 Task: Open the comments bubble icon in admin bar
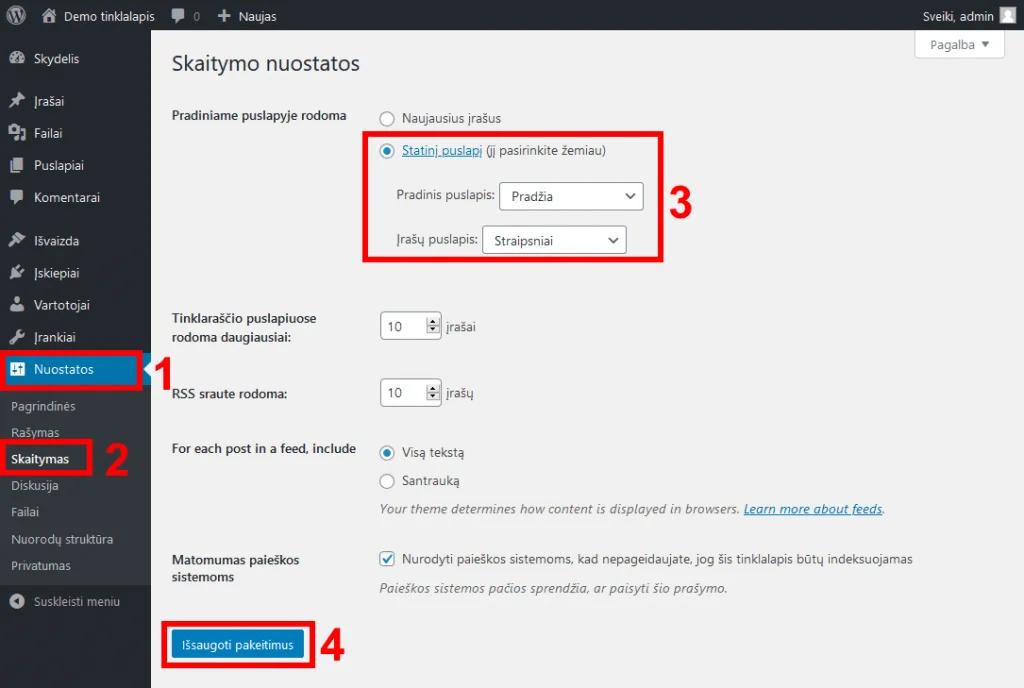click(x=178, y=16)
